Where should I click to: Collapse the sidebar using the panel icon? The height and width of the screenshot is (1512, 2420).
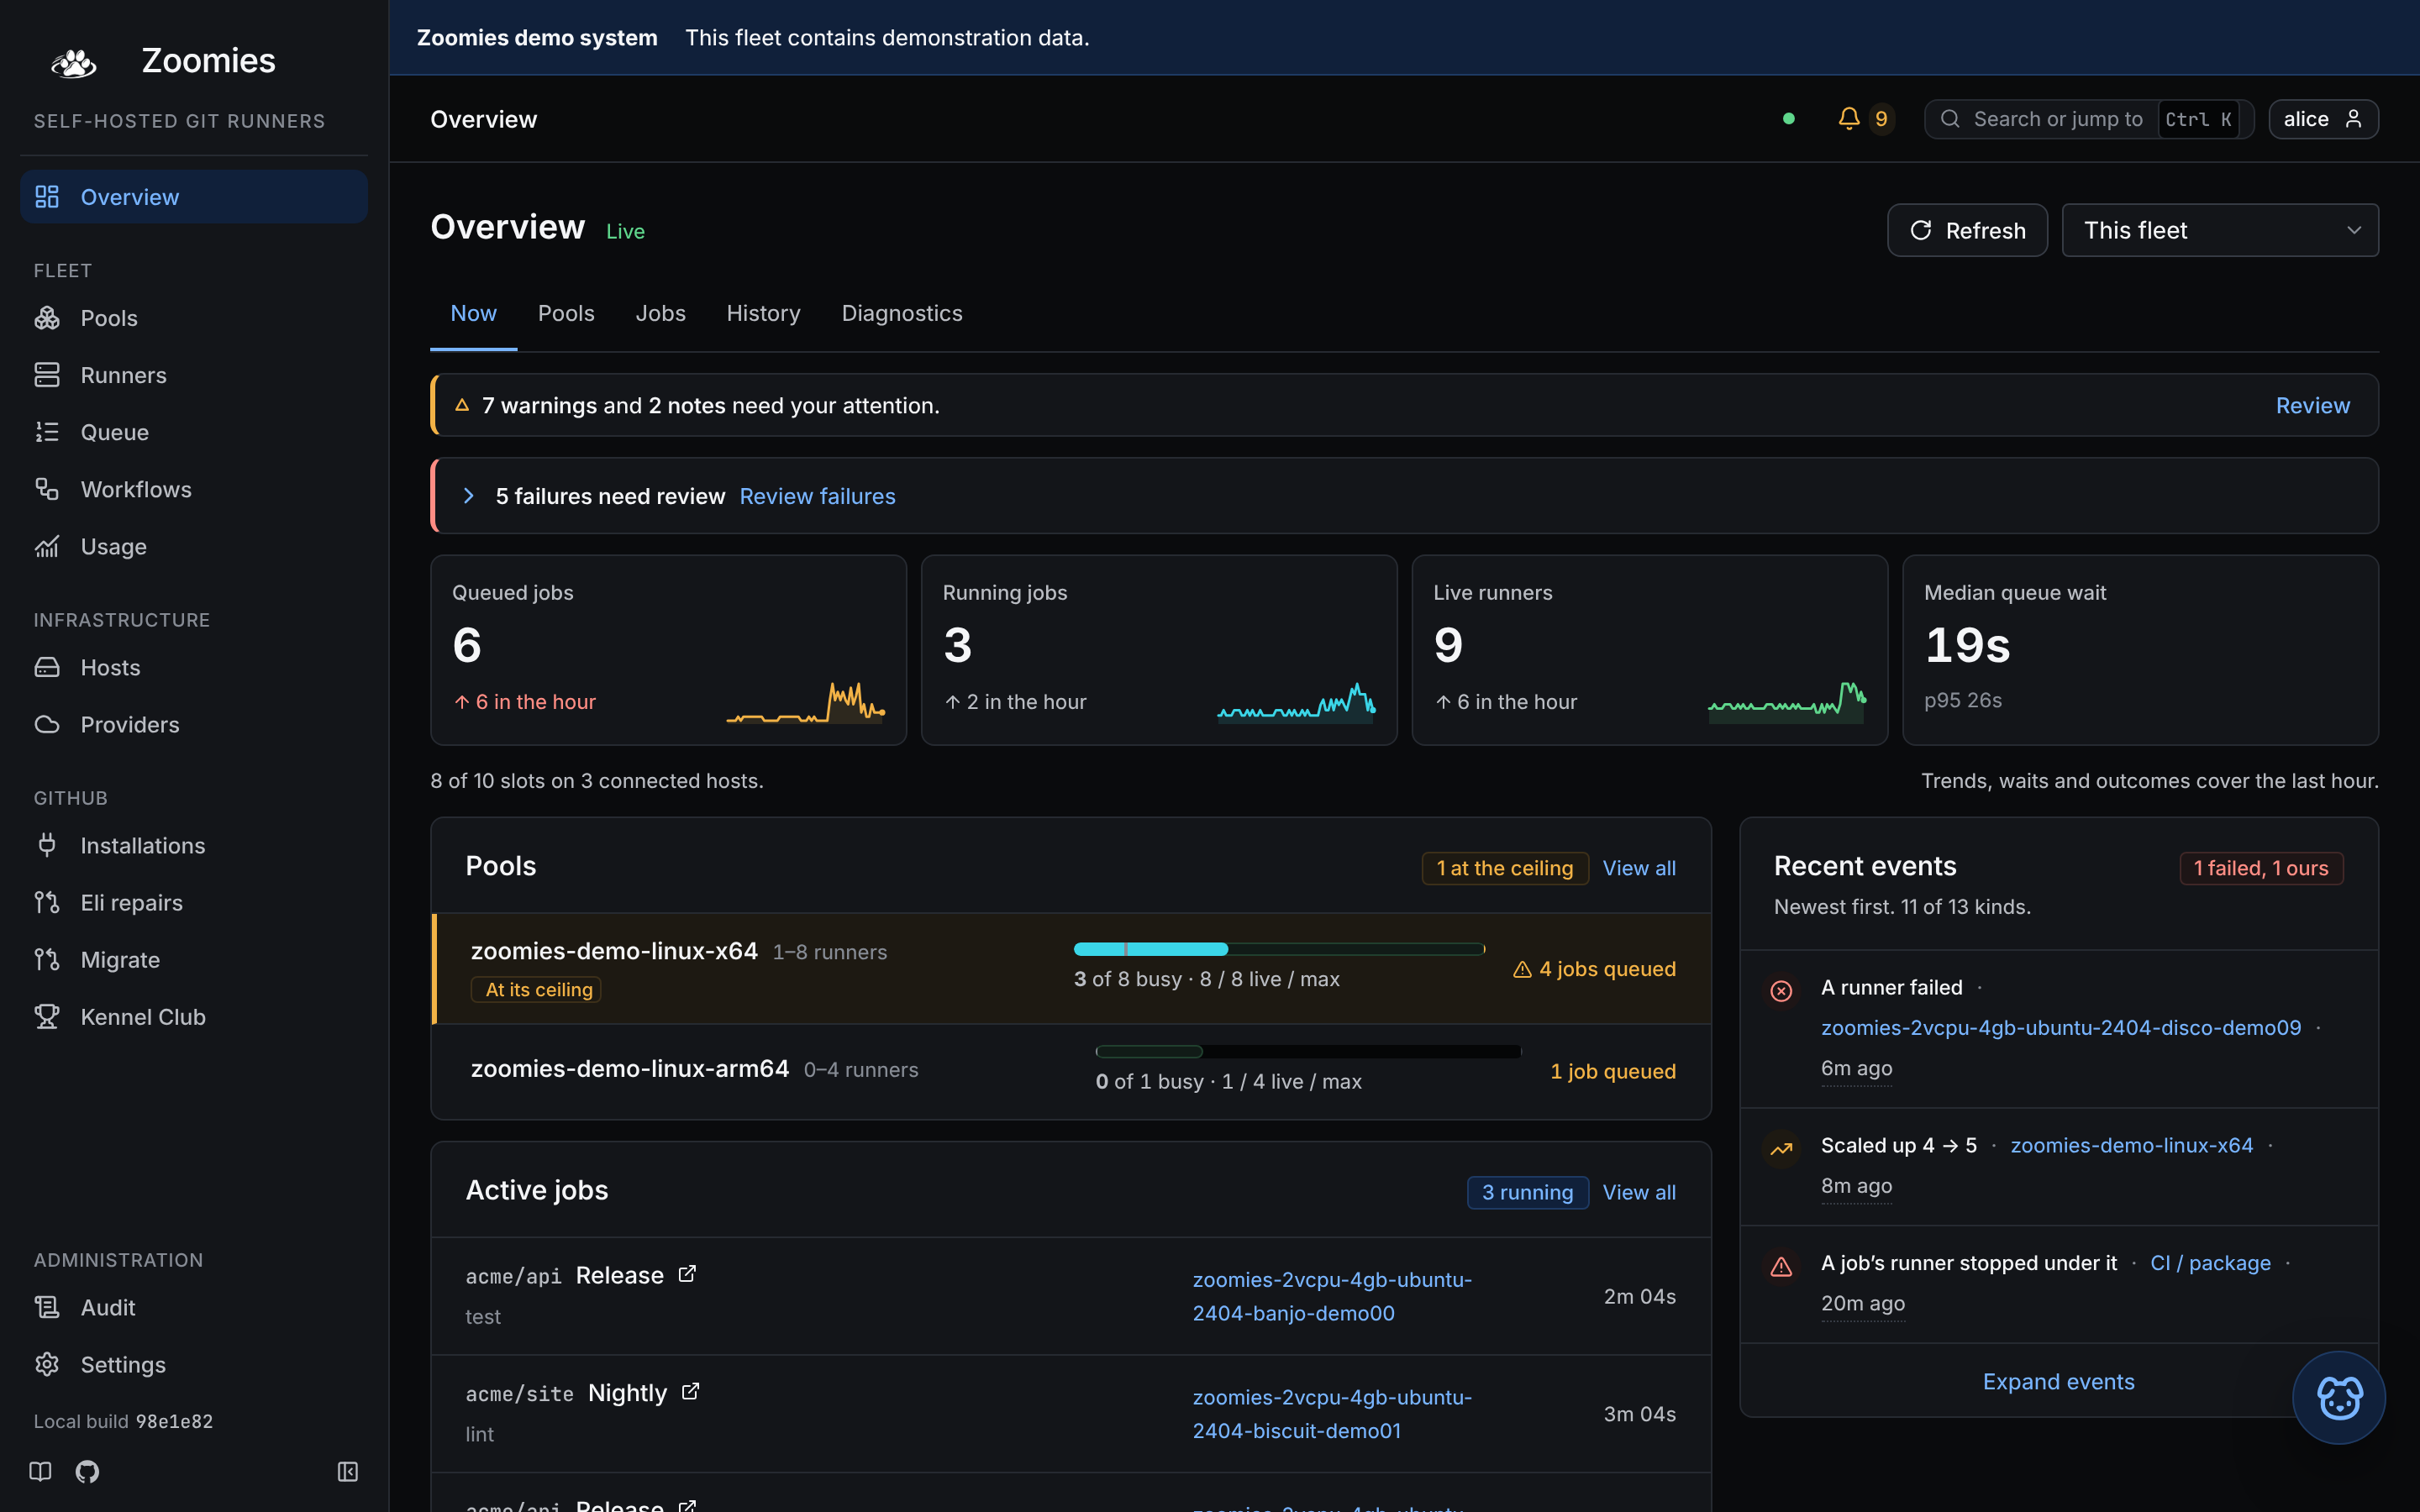click(x=347, y=1471)
